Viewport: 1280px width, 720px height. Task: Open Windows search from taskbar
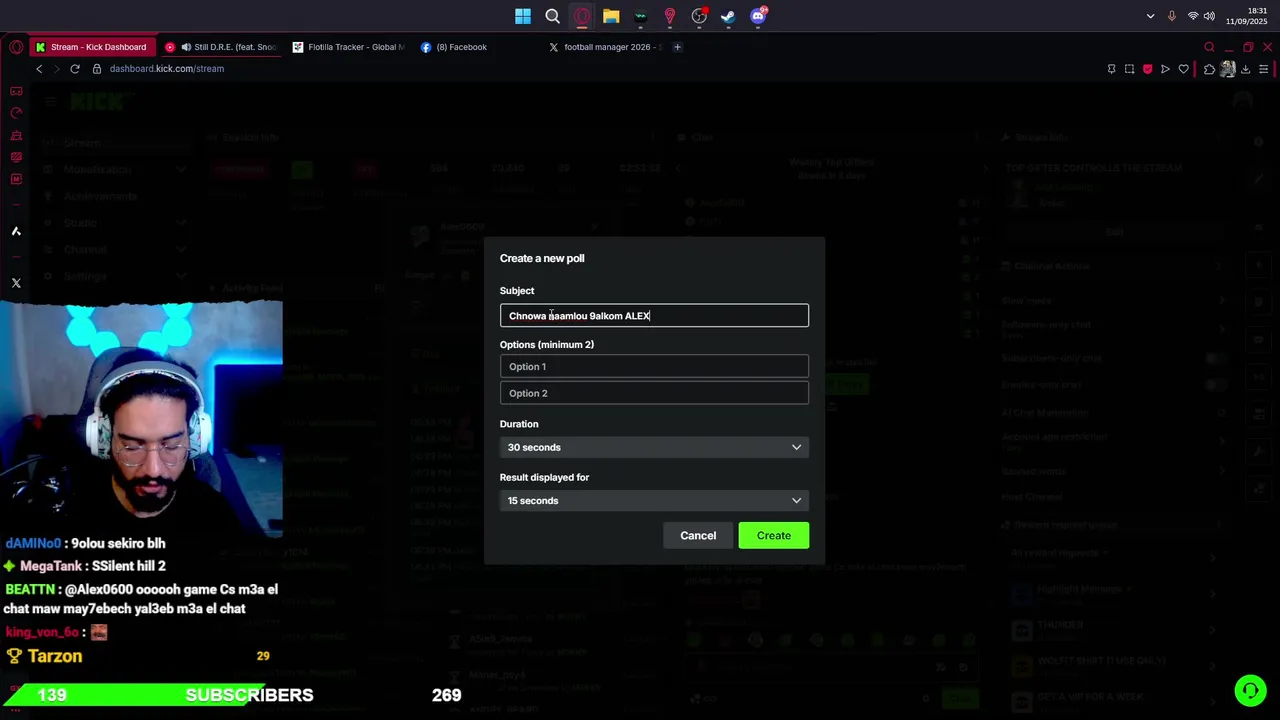point(552,16)
